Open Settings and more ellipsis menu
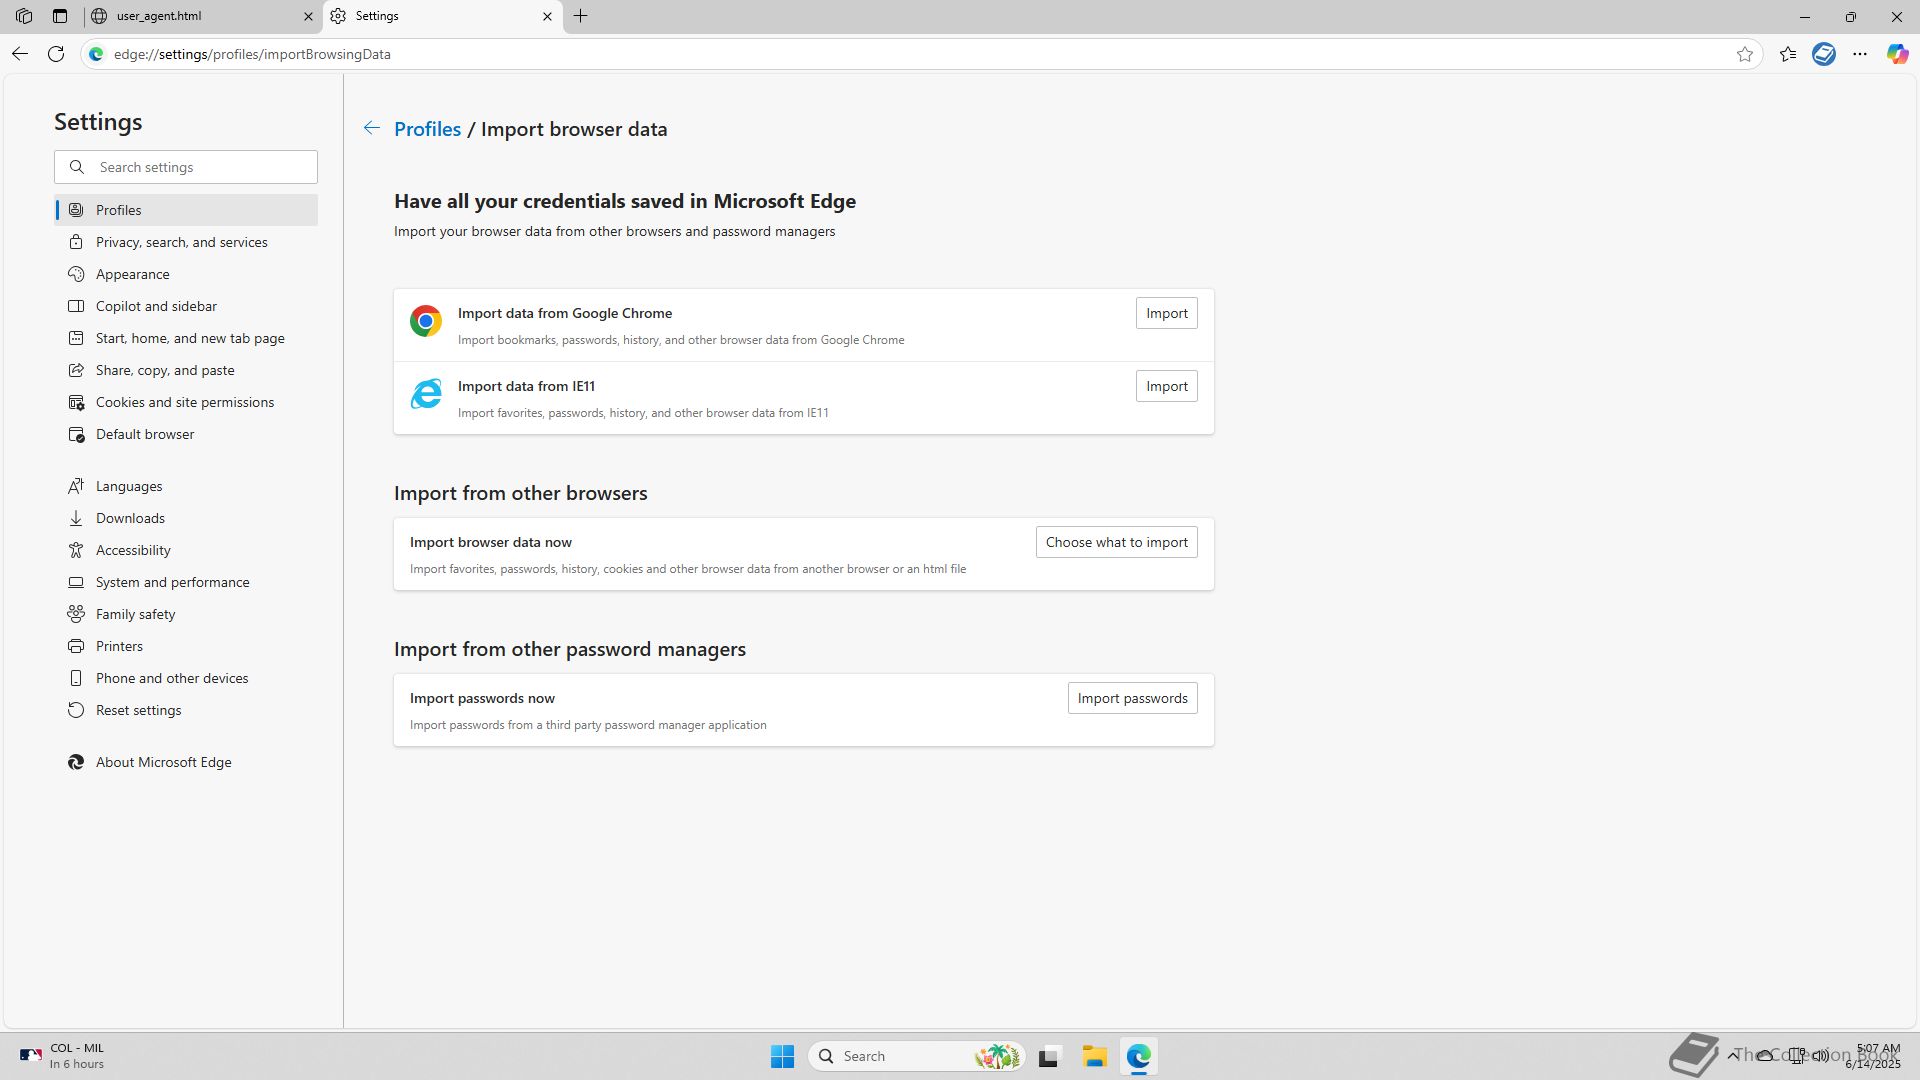 point(1859,54)
